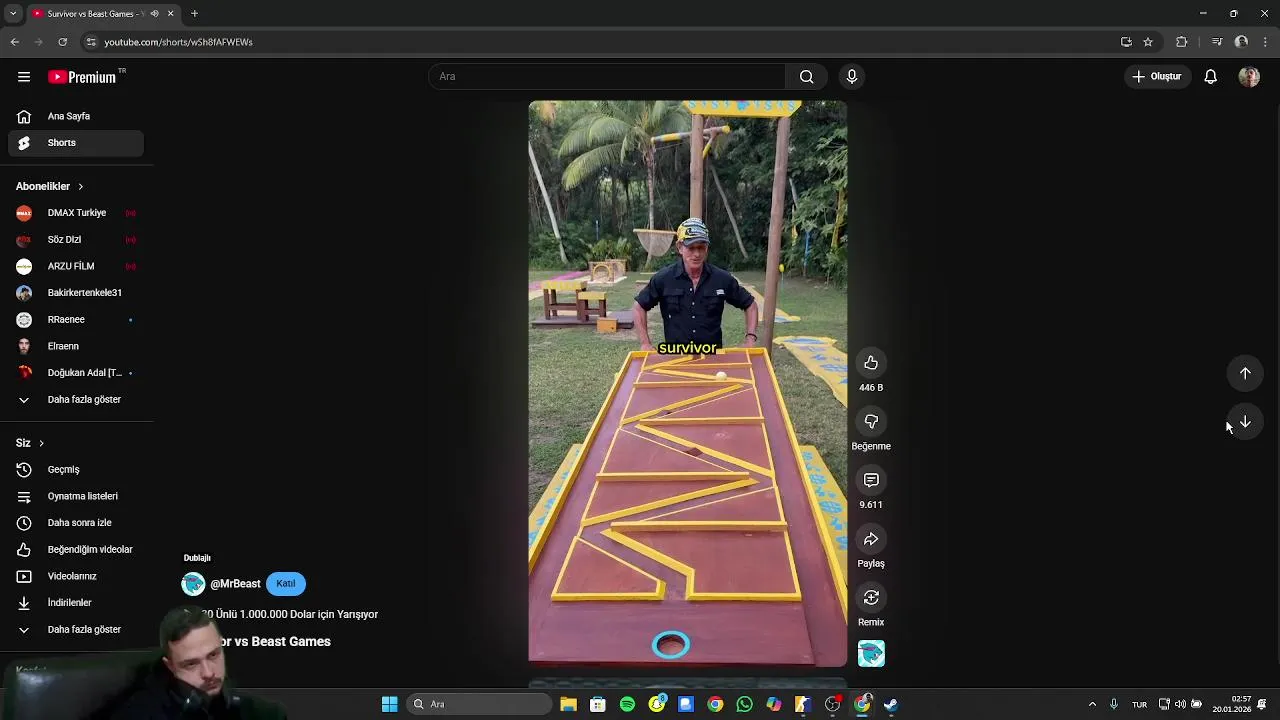Reload the page in browser toolbar
This screenshot has height=720, width=1280.
click(x=62, y=42)
